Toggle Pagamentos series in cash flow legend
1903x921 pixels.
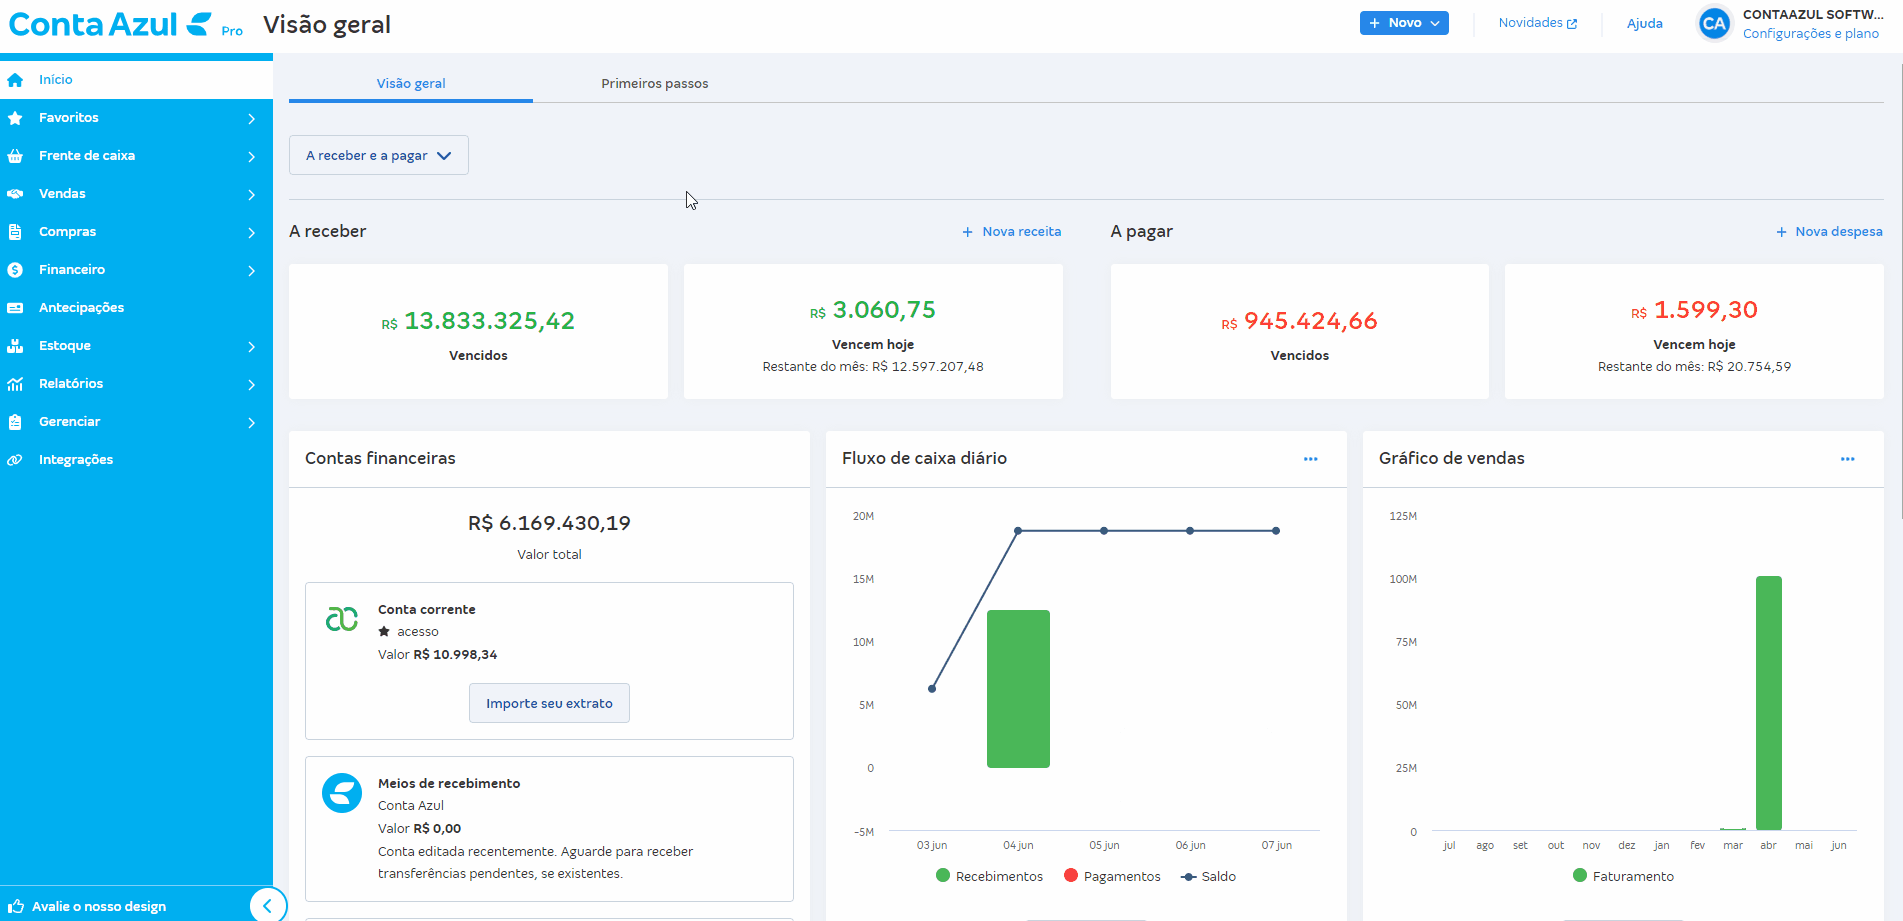(1112, 876)
